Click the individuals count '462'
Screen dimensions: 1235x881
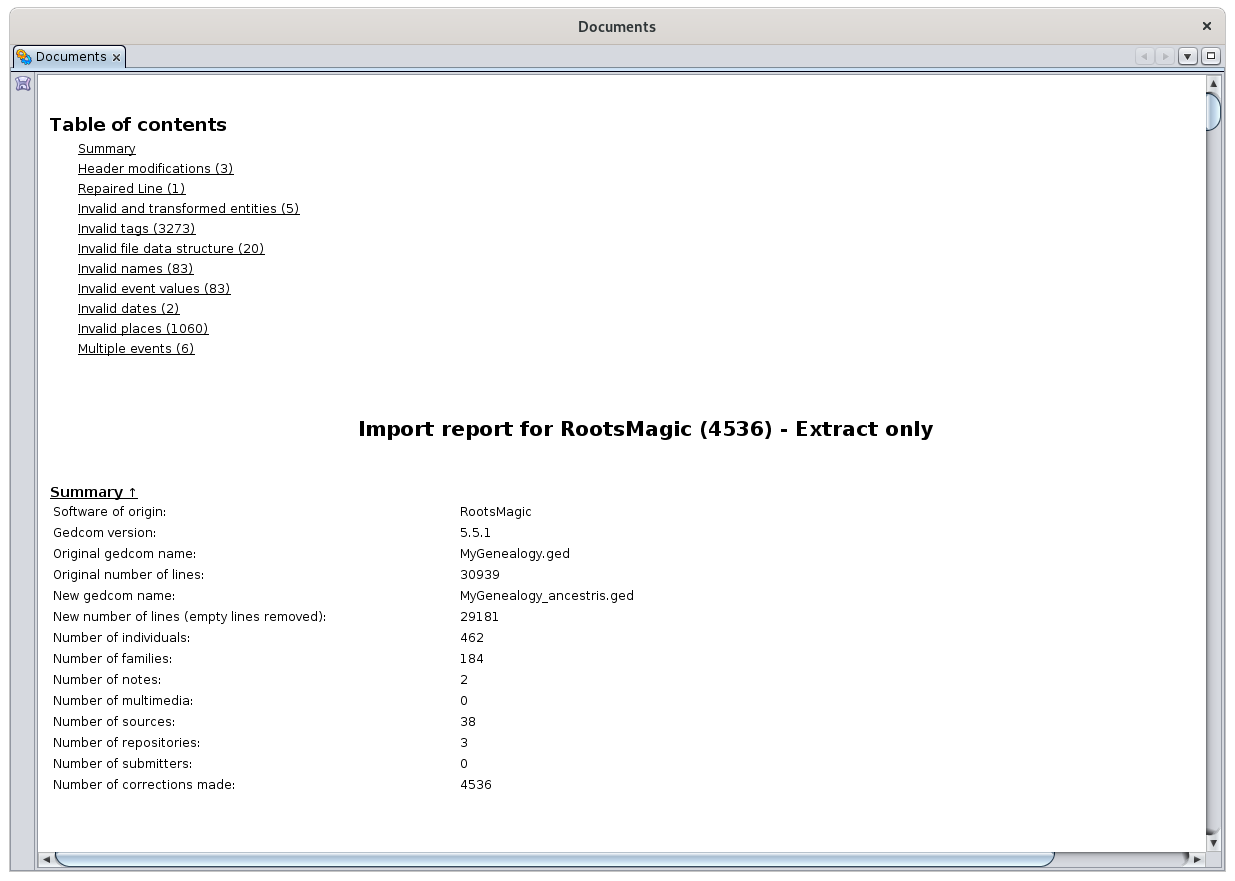tap(472, 638)
